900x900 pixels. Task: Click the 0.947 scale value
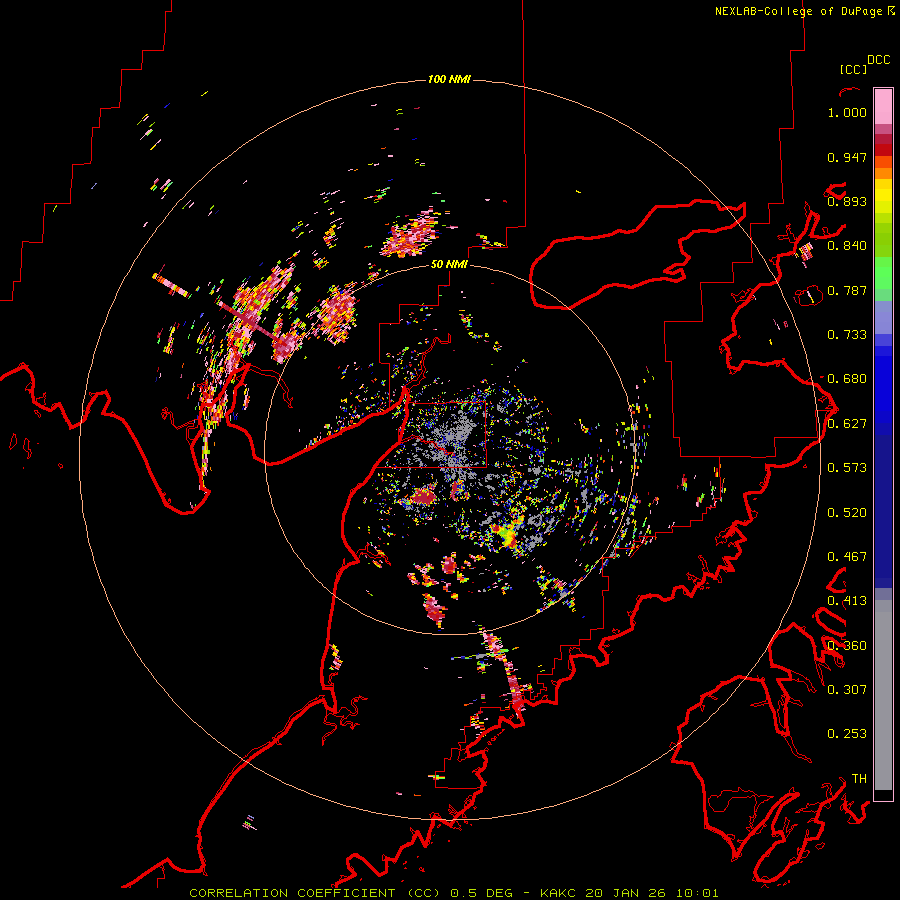pos(847,157)
